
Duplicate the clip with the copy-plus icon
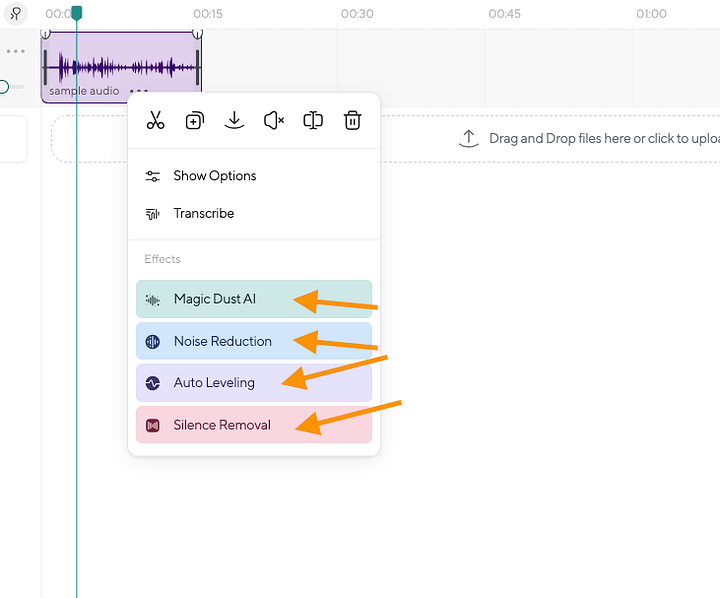point(195,121)
